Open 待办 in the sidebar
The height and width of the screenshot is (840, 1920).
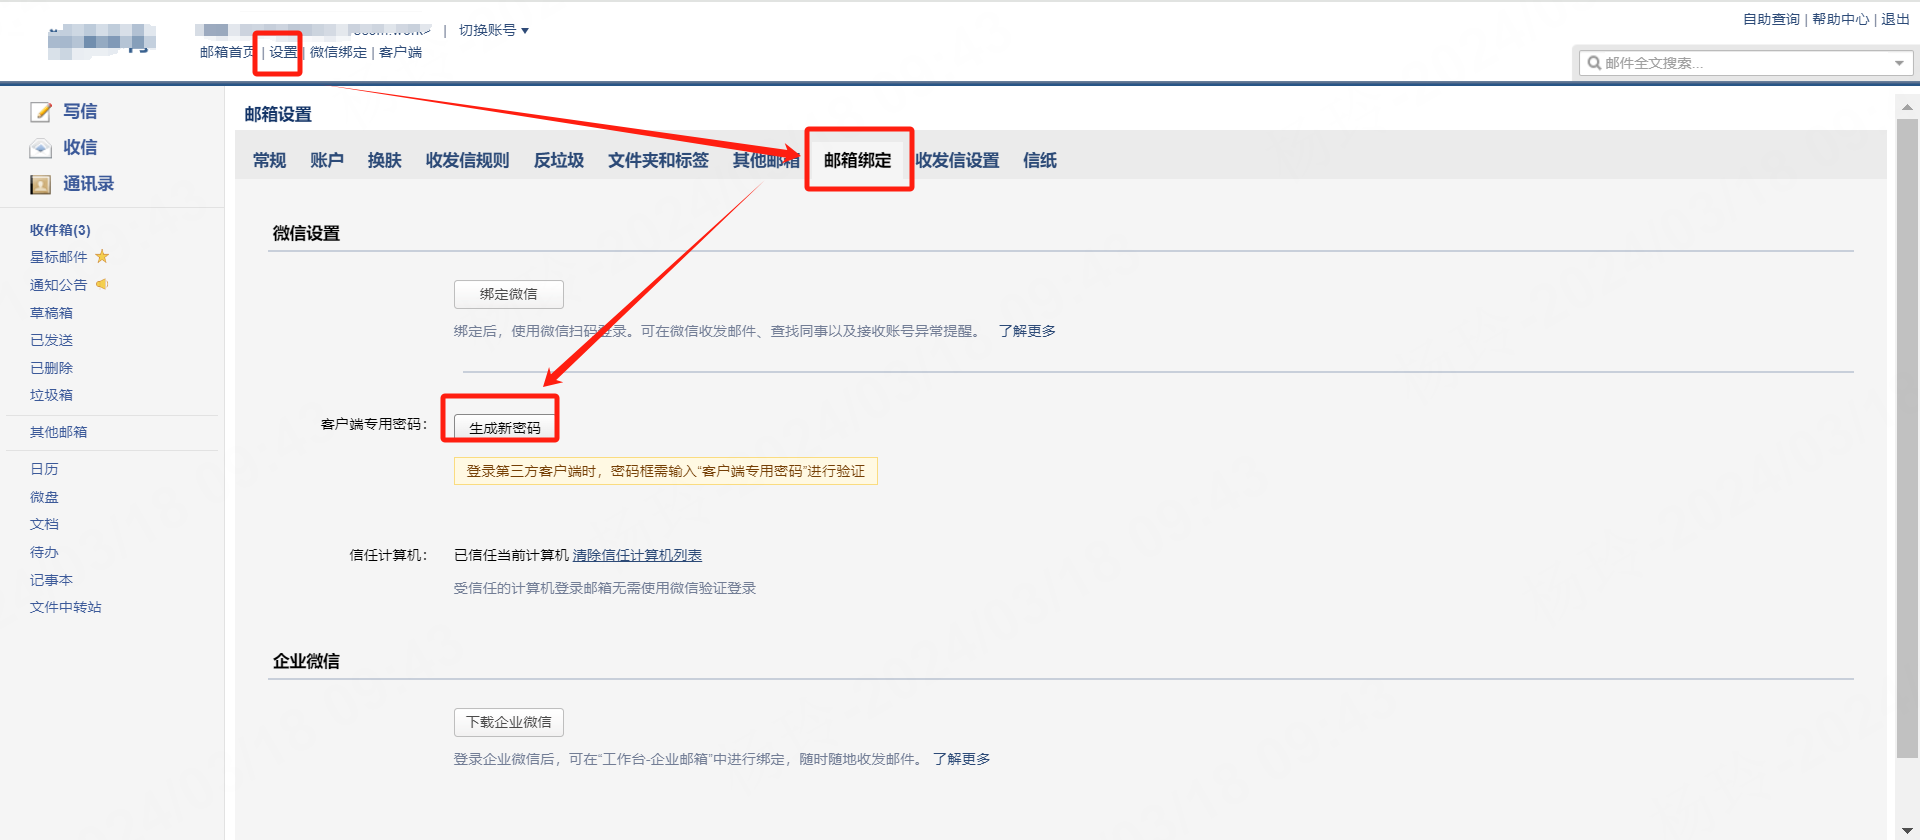[x=44, y=552]
